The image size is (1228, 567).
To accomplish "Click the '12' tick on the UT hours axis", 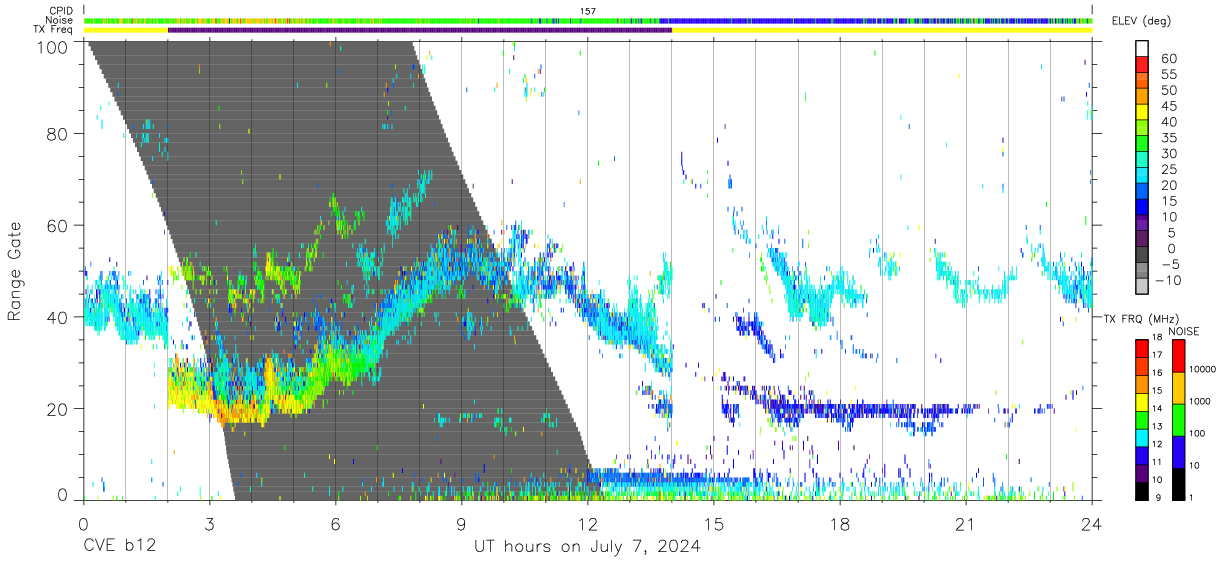I will pos(588,523).
